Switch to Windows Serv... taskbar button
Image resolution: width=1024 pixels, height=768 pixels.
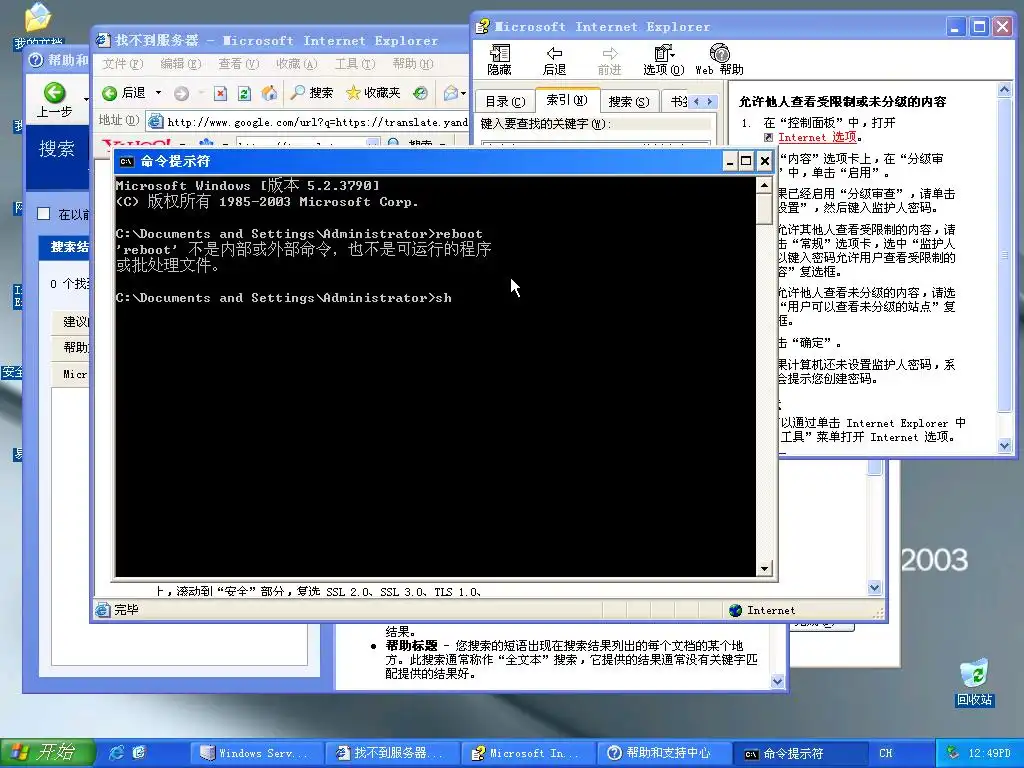point(257,753)
